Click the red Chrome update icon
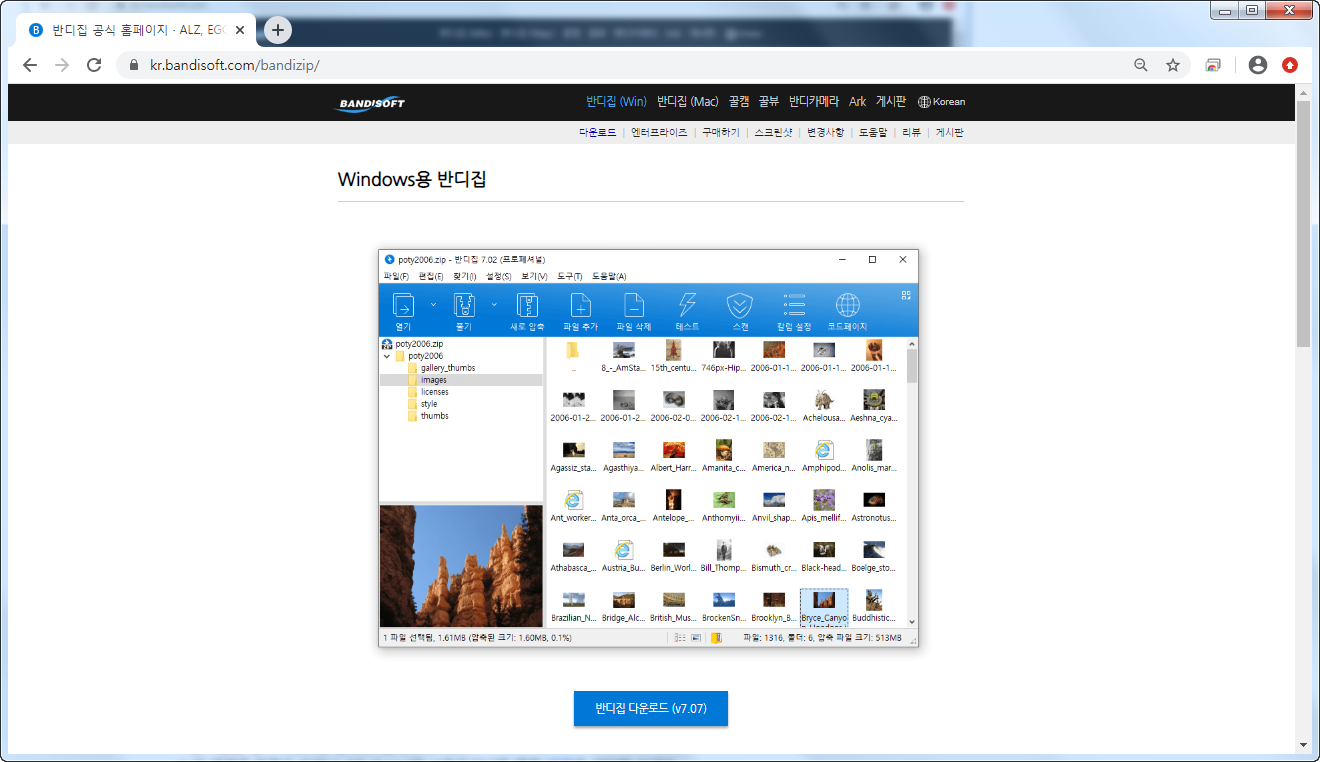This screenshot has width=1320, height=762. tap(1290, 65)
